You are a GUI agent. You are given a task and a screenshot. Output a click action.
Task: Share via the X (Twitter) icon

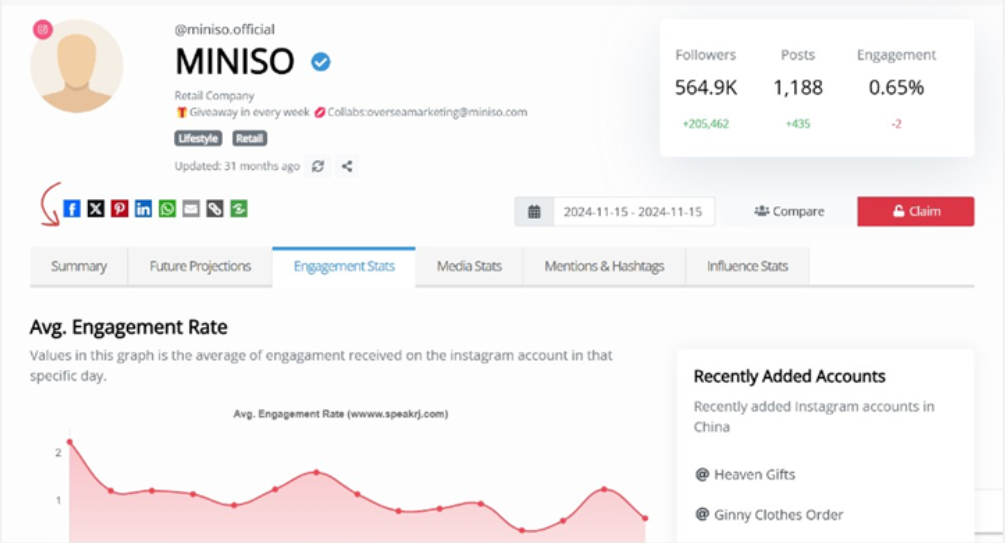tap(95, 209)
